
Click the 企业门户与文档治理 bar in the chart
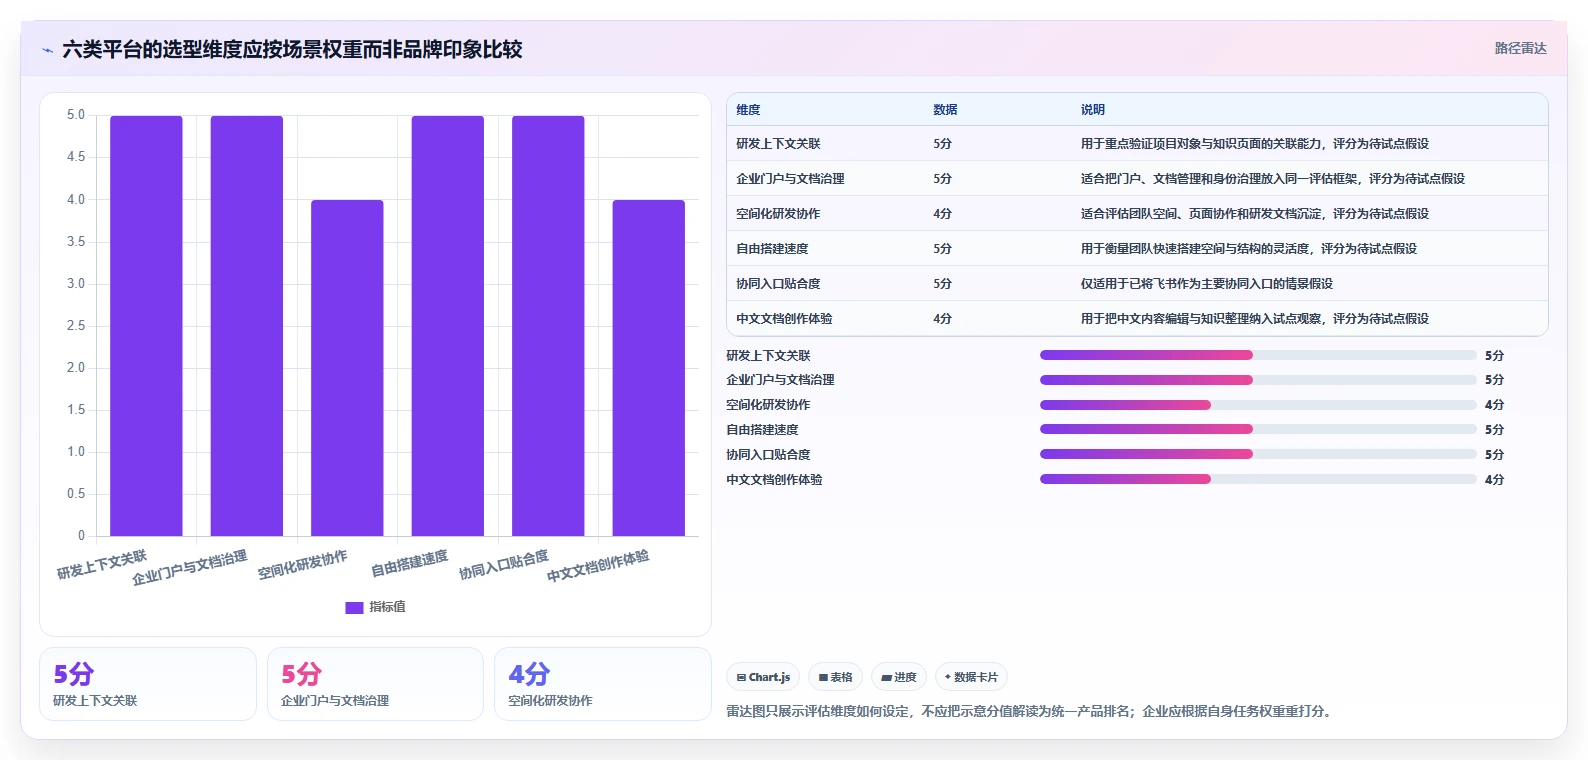pyautogui.click(x=247, y=326)
